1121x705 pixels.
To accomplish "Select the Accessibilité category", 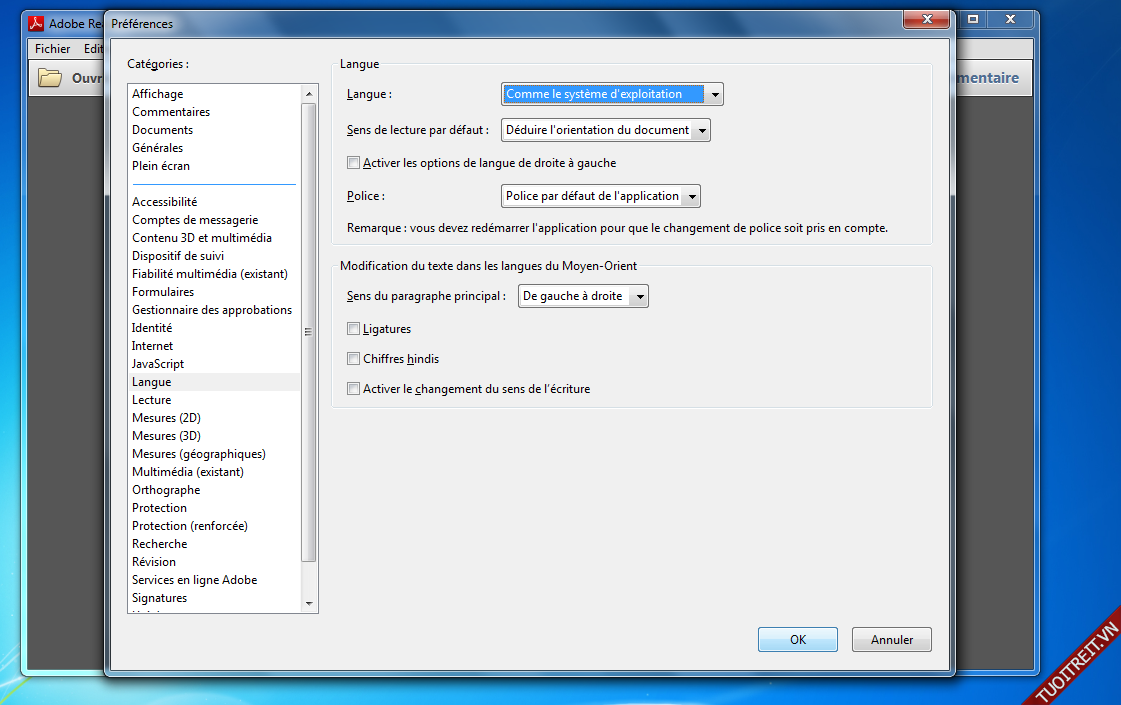I will point(165,202).
